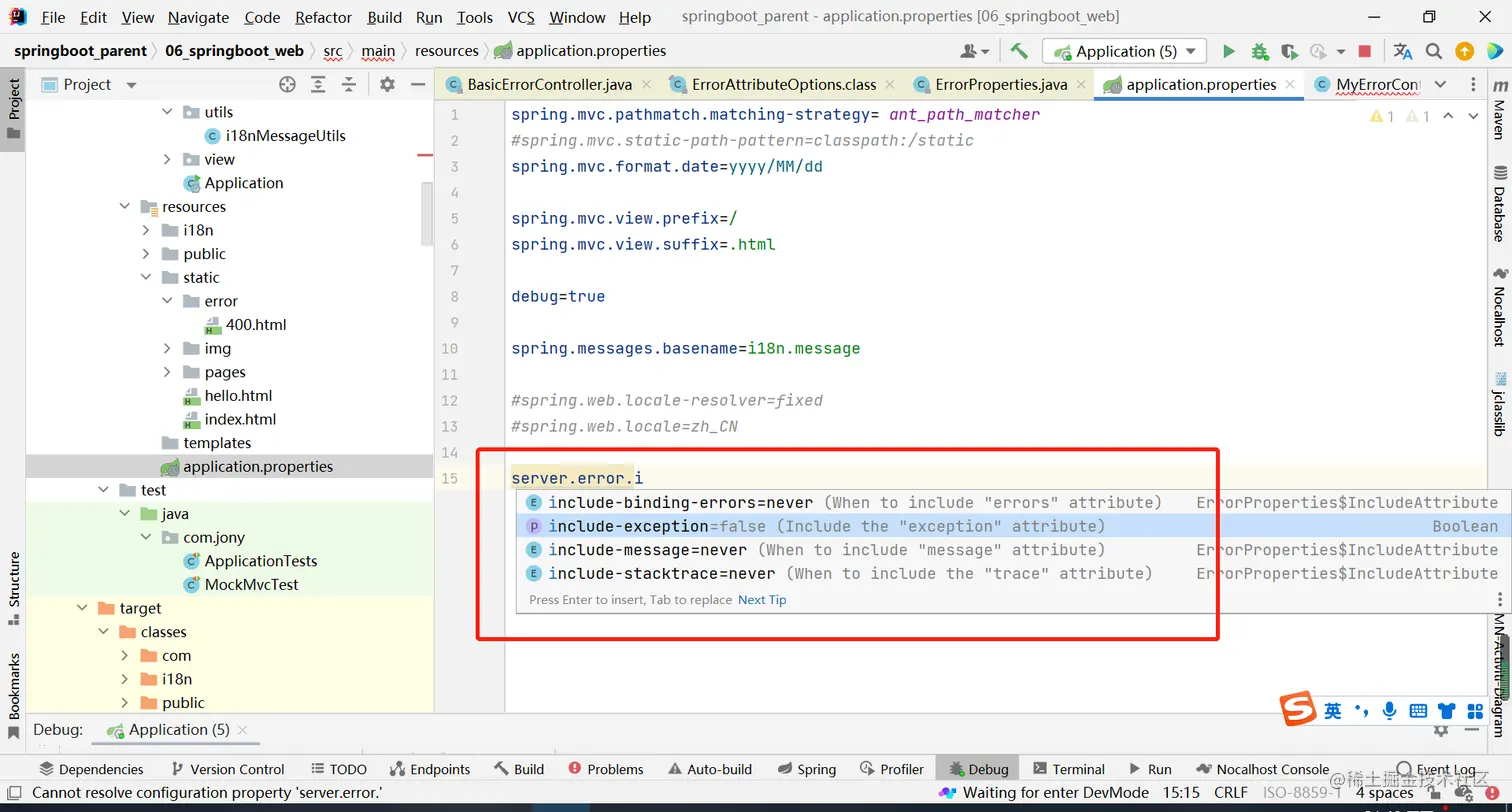The width and height of the screenshot is (1512, 812).
Task: Toggle the Structure tool window
Action: pyautogui.click(x=13, y=587)
